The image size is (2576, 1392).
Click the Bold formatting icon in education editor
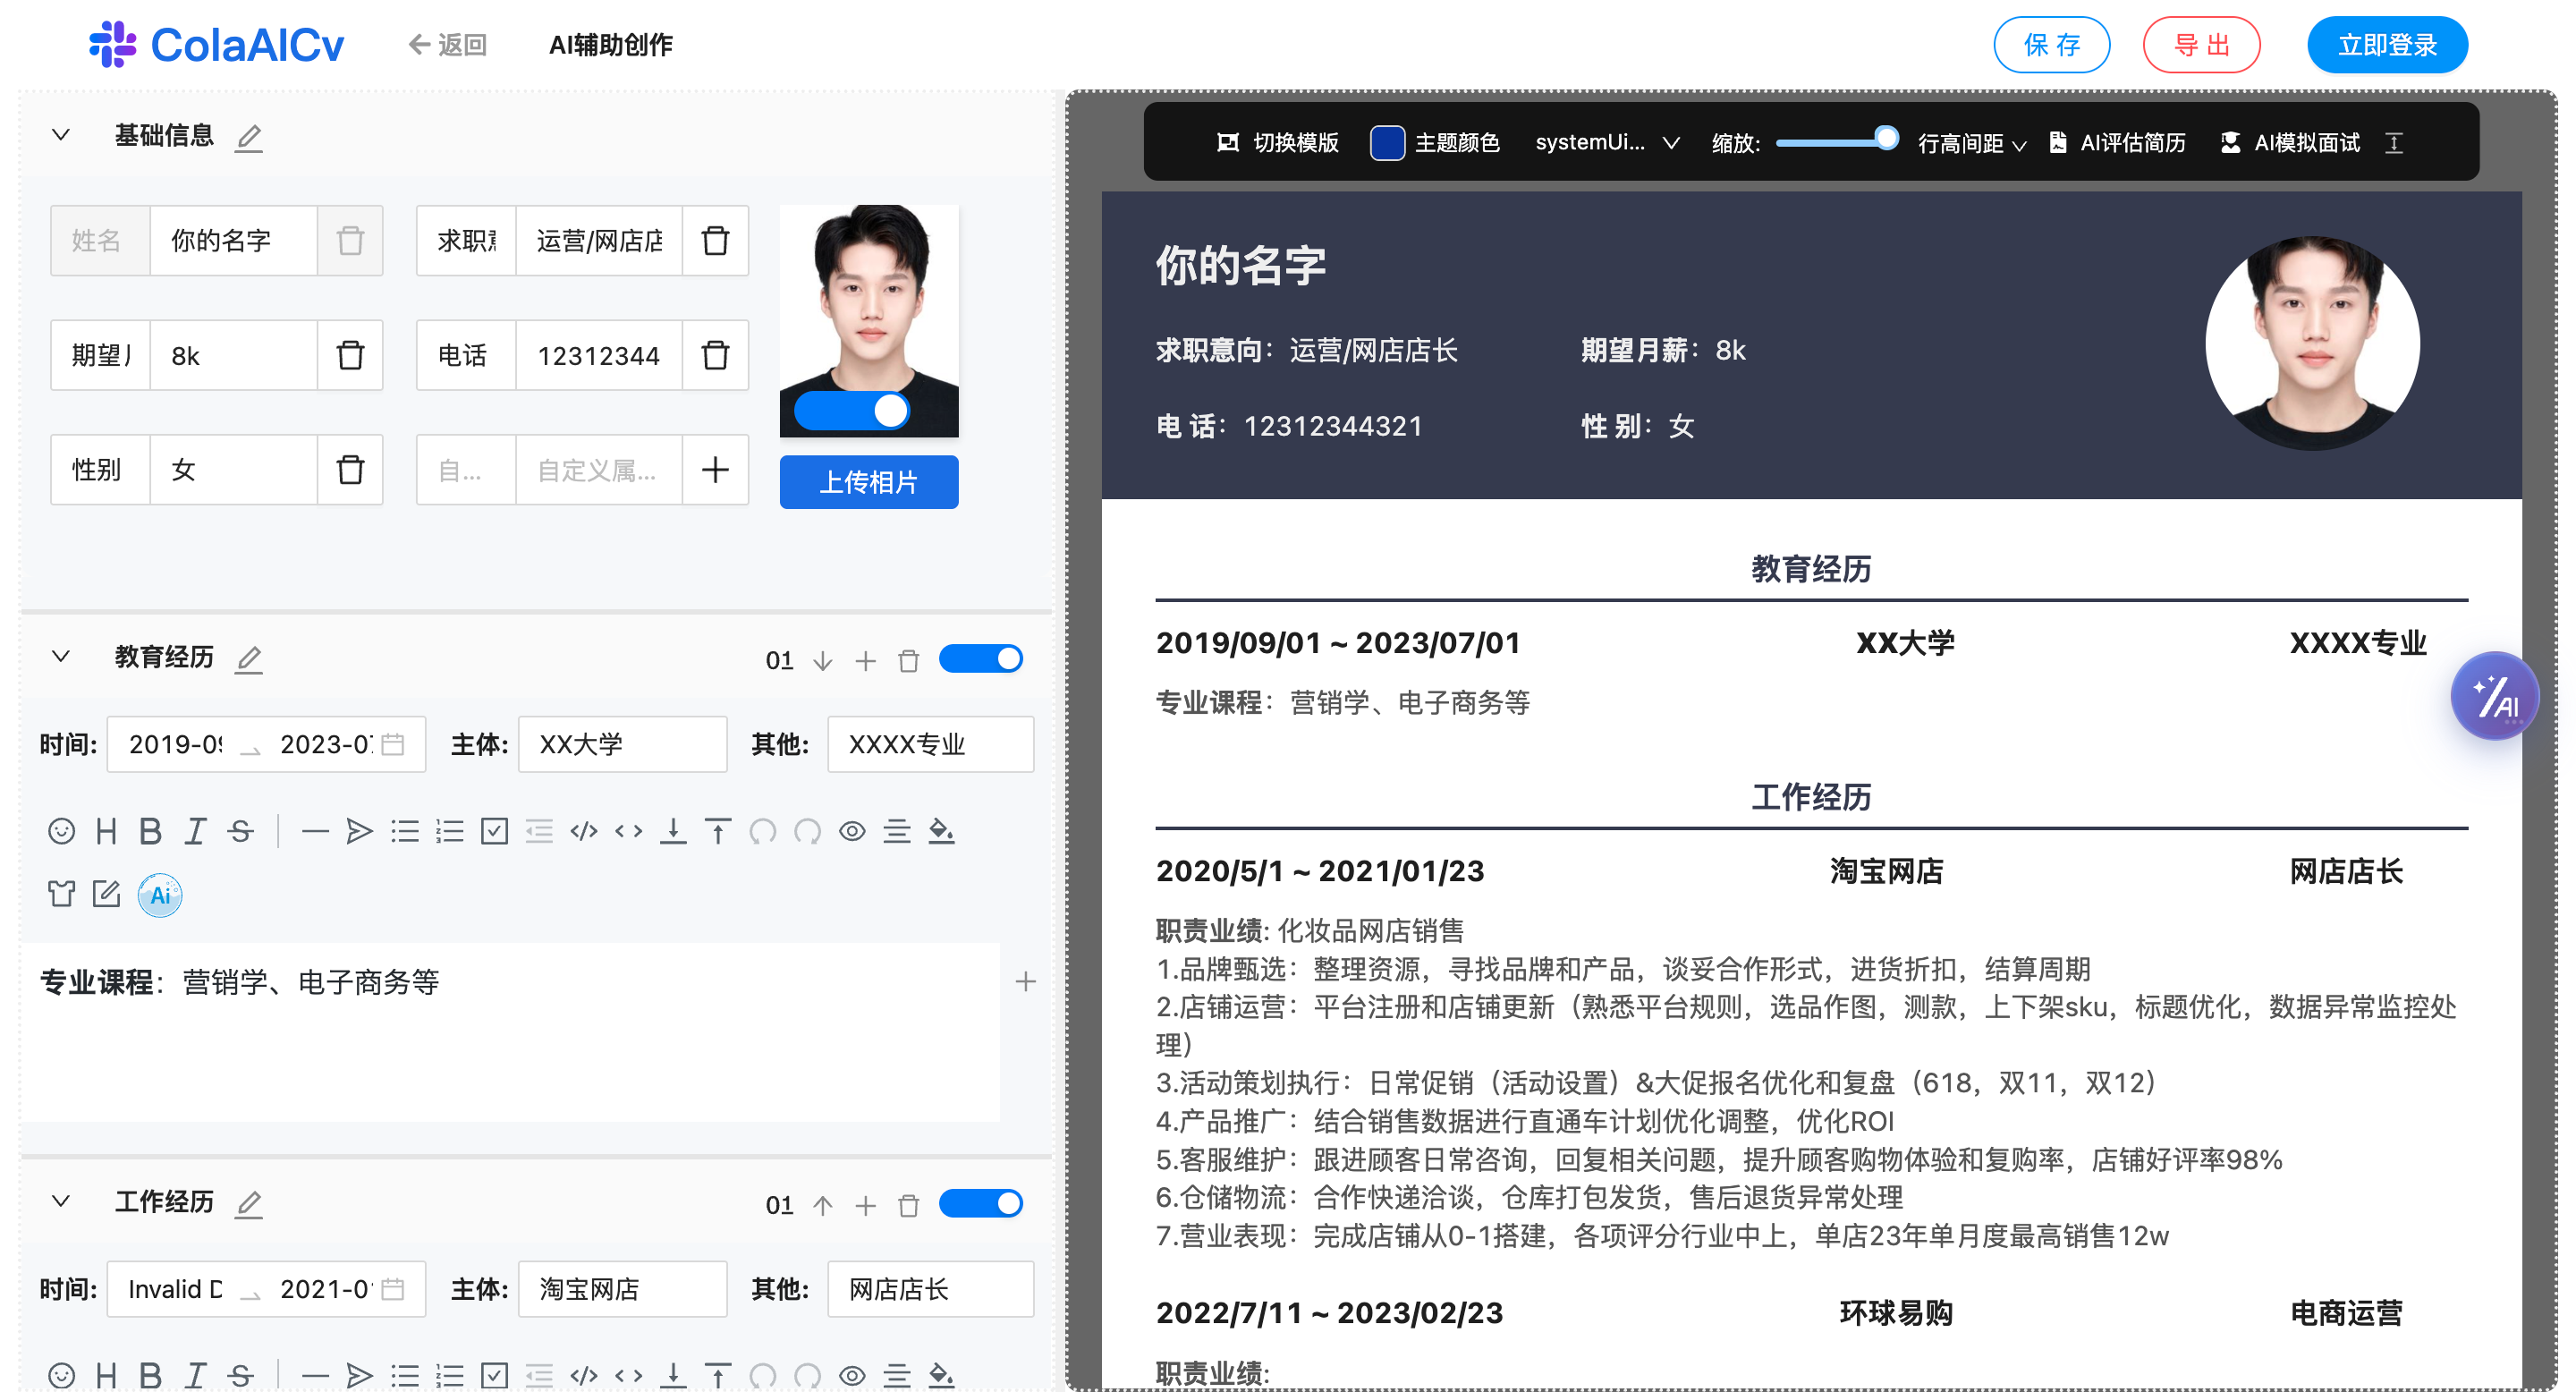pyautogui.click(x=150, y=832)
